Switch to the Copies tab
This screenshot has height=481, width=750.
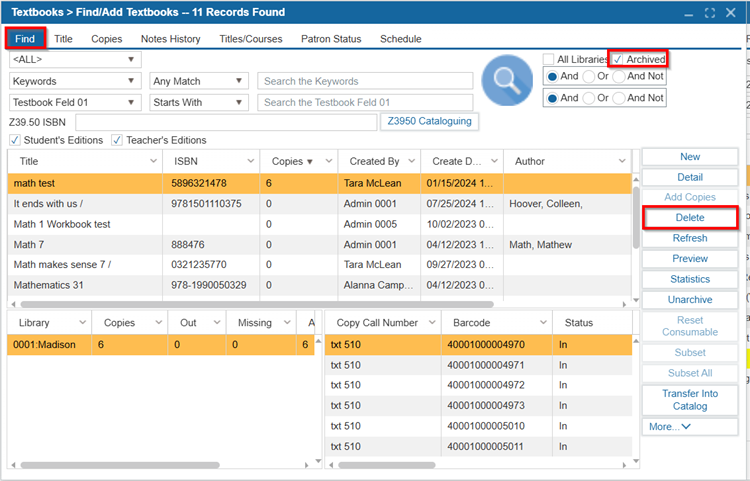coord(107,39)
